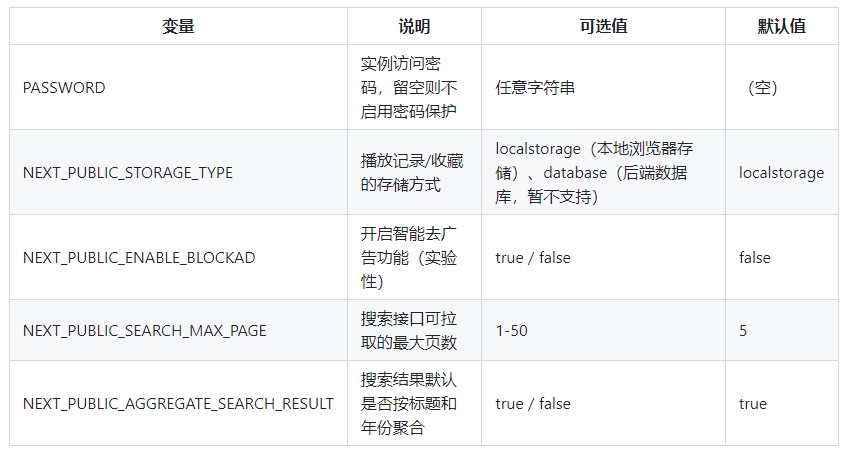845x453 pixels.
Task: Click the default value 5 cell
Action: point(743,331)
